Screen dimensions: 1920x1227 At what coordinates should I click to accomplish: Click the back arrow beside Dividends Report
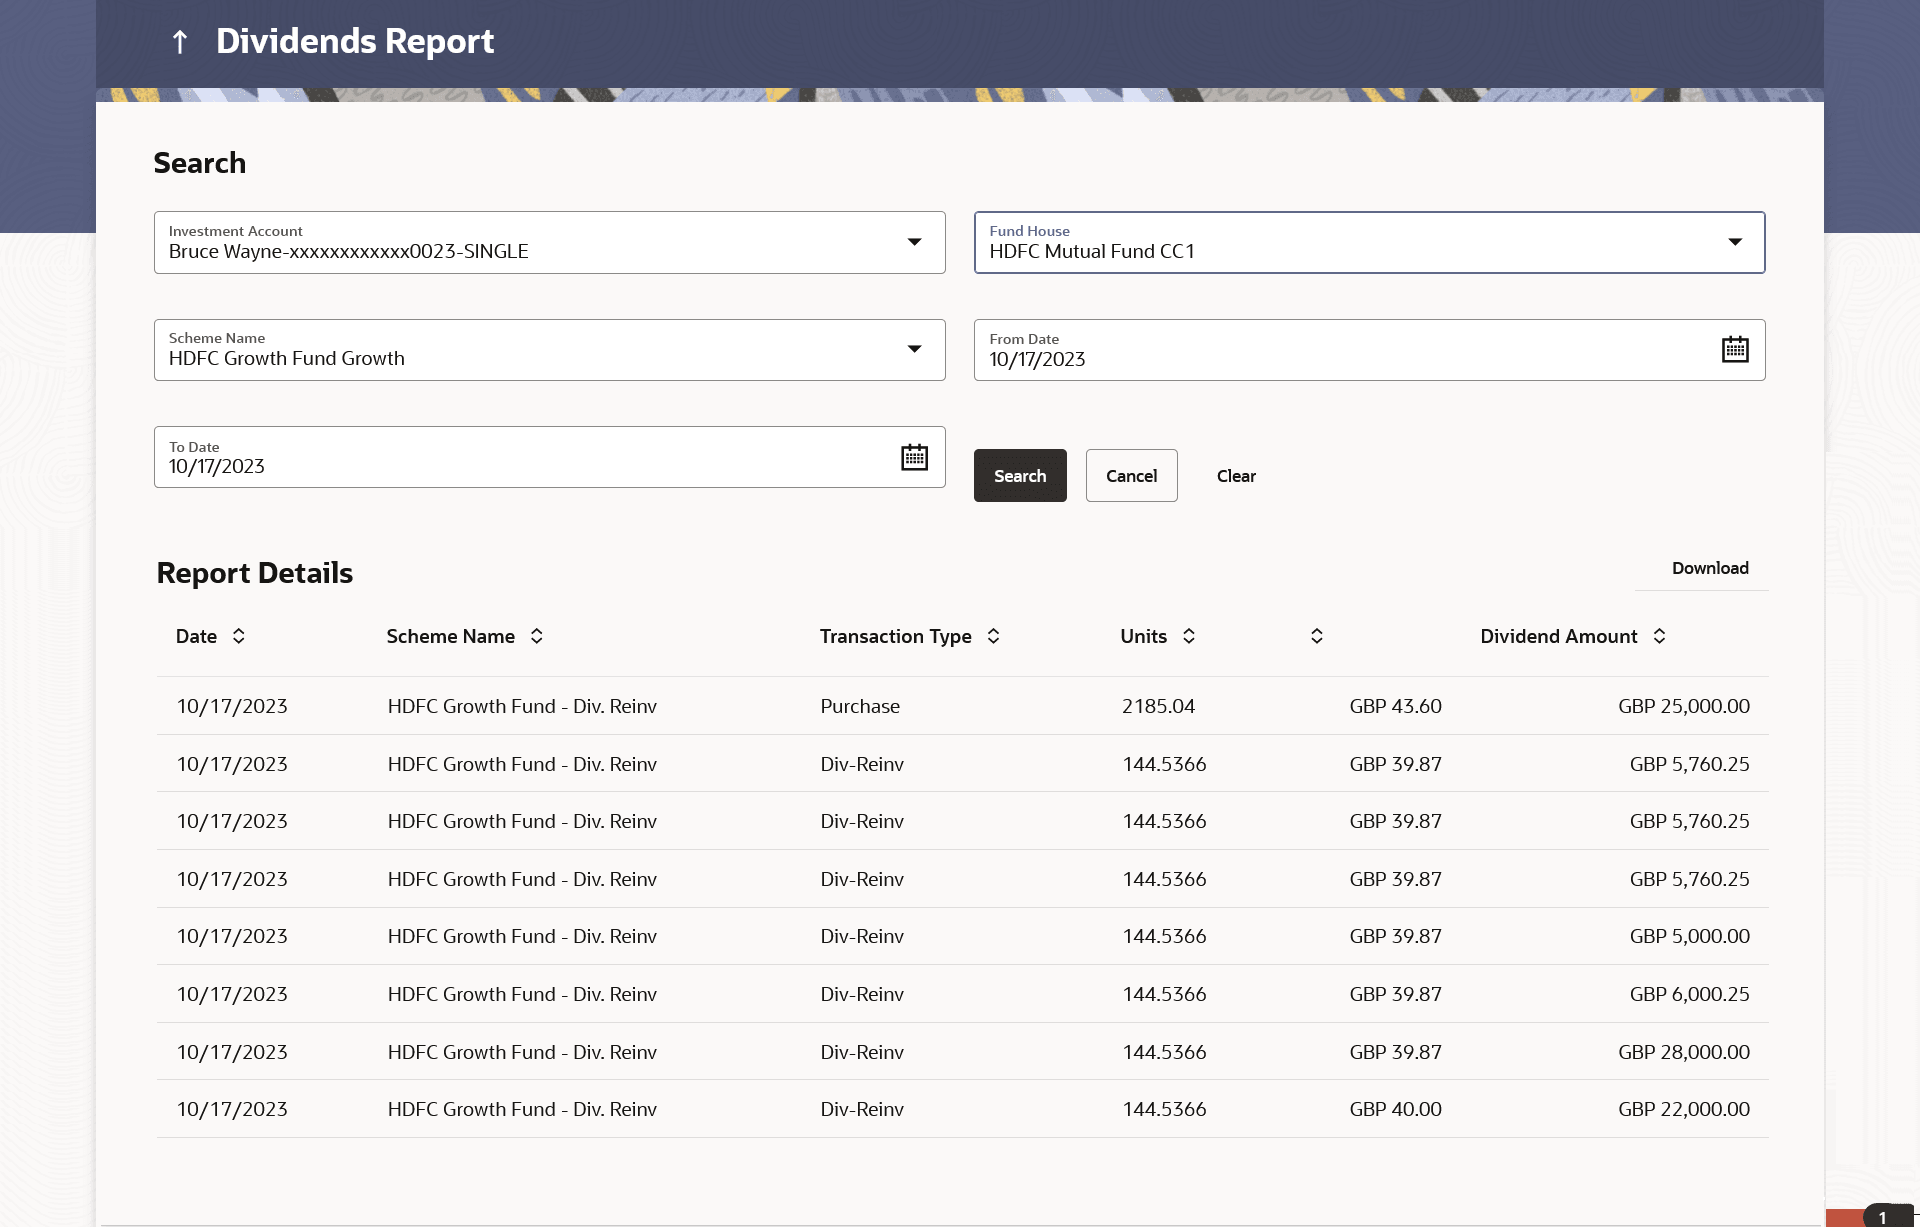point(180,42)
